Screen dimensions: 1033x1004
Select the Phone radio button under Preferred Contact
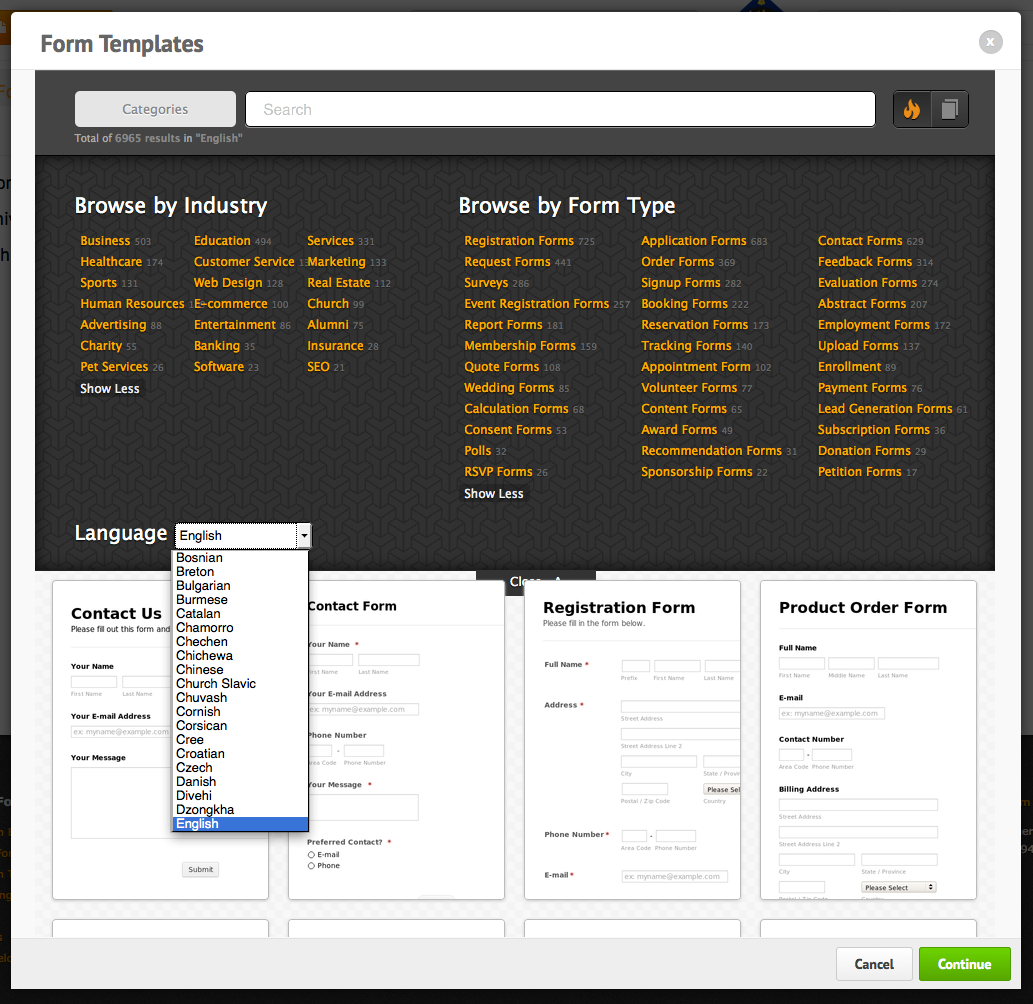pos(312,866)
